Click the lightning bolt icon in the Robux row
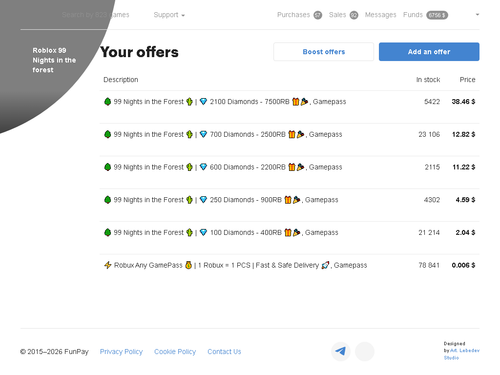Viewport: 500px width, 375px height. 108,265
